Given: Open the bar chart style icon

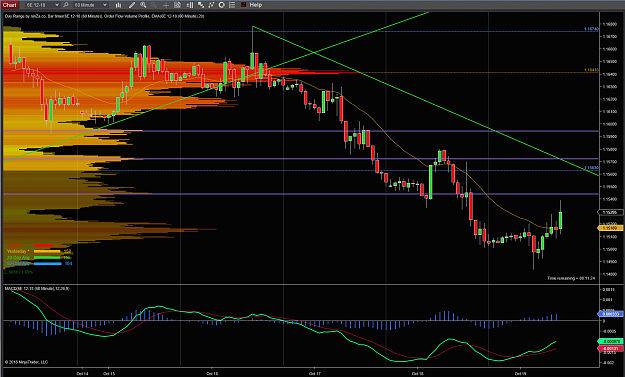Looking at the screenshot, I should point(118,5).
